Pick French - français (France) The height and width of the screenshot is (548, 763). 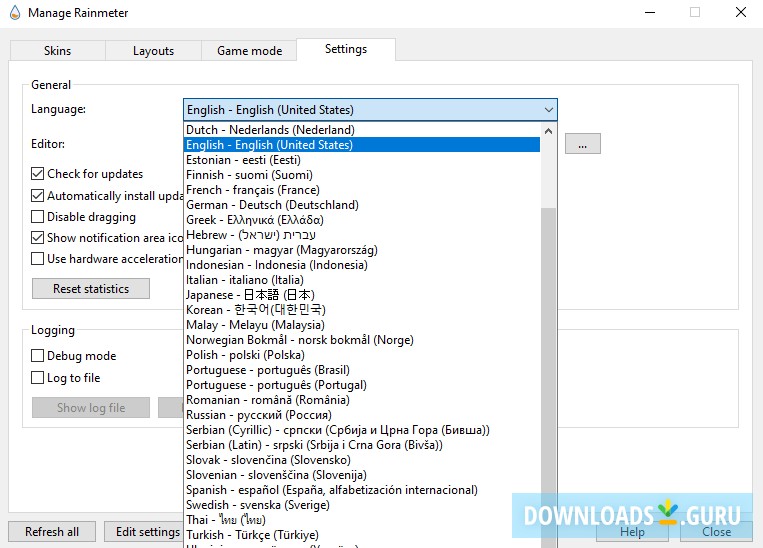point(363,190)
